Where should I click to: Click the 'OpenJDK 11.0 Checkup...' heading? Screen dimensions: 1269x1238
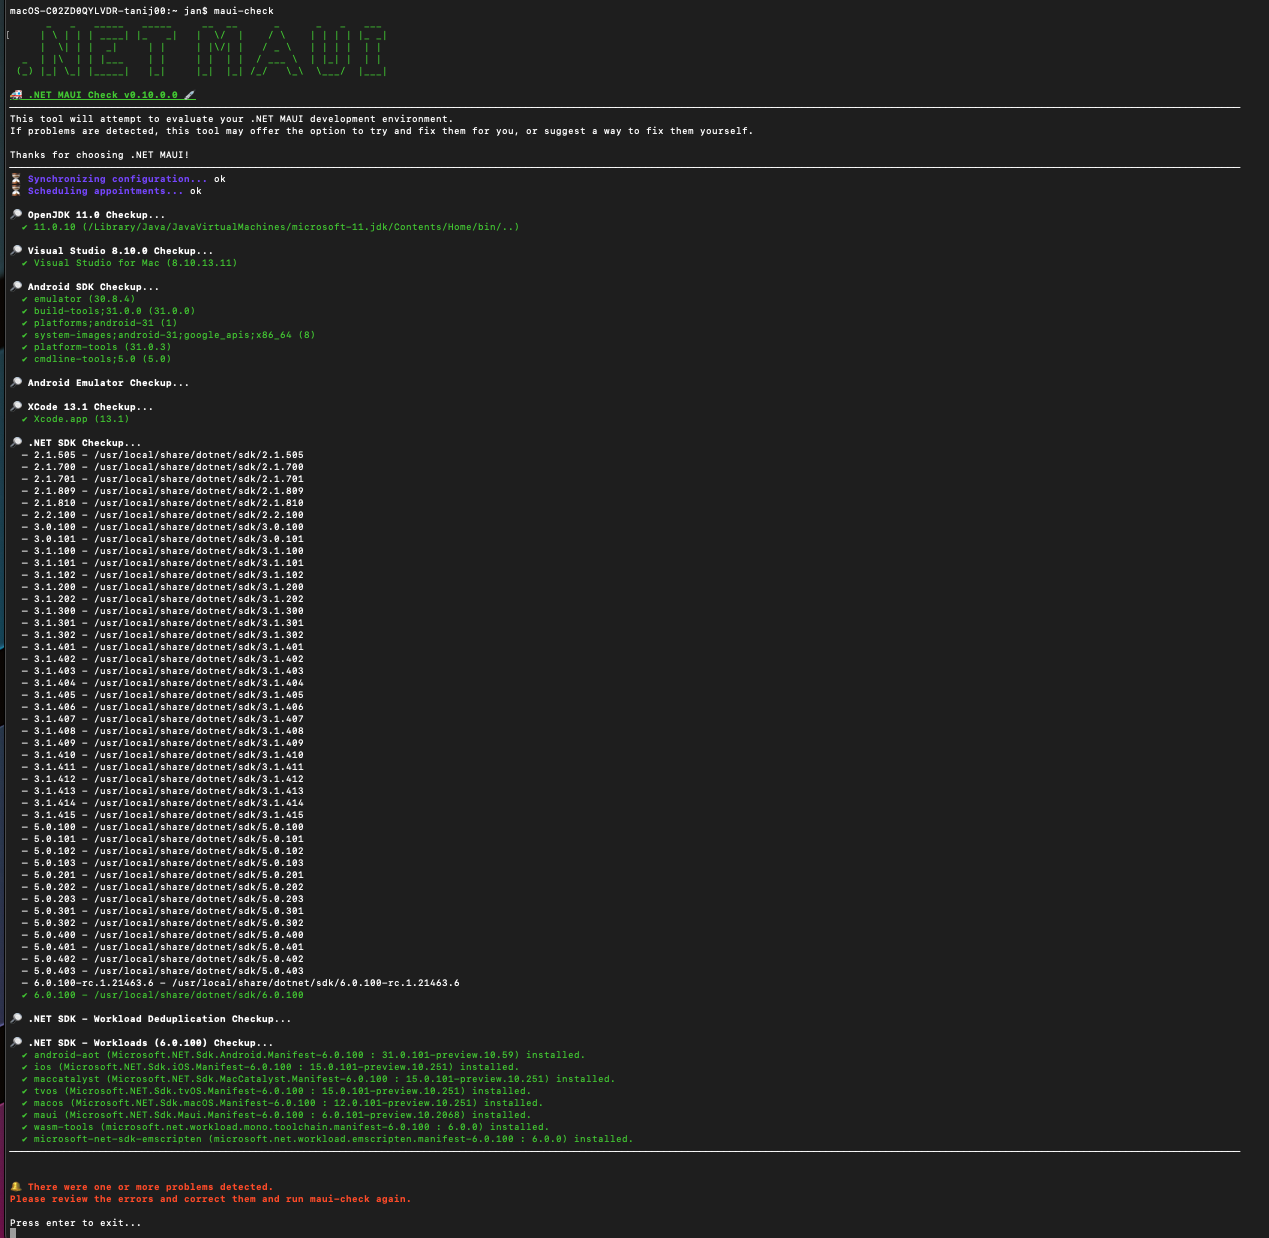point(97,215)
